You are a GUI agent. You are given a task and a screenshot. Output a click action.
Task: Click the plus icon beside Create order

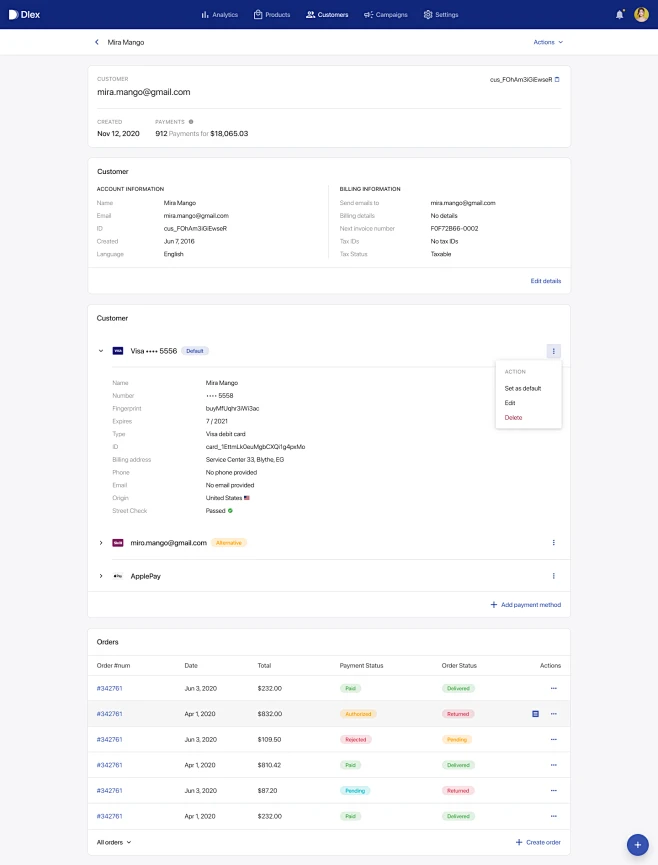[518, 842]
